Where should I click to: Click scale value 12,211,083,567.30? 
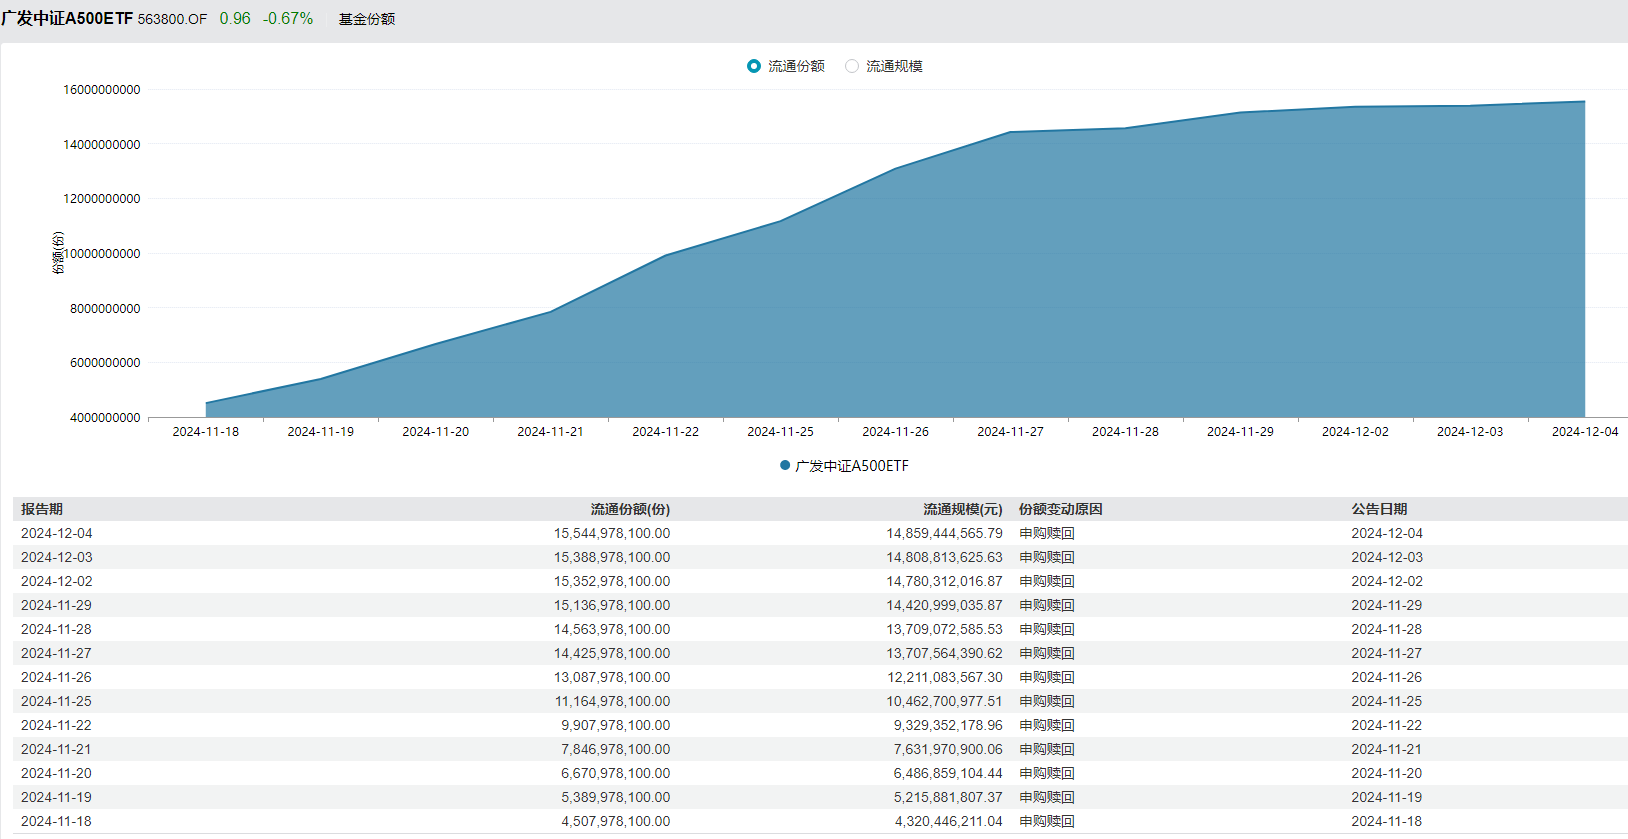click(944, 677)
